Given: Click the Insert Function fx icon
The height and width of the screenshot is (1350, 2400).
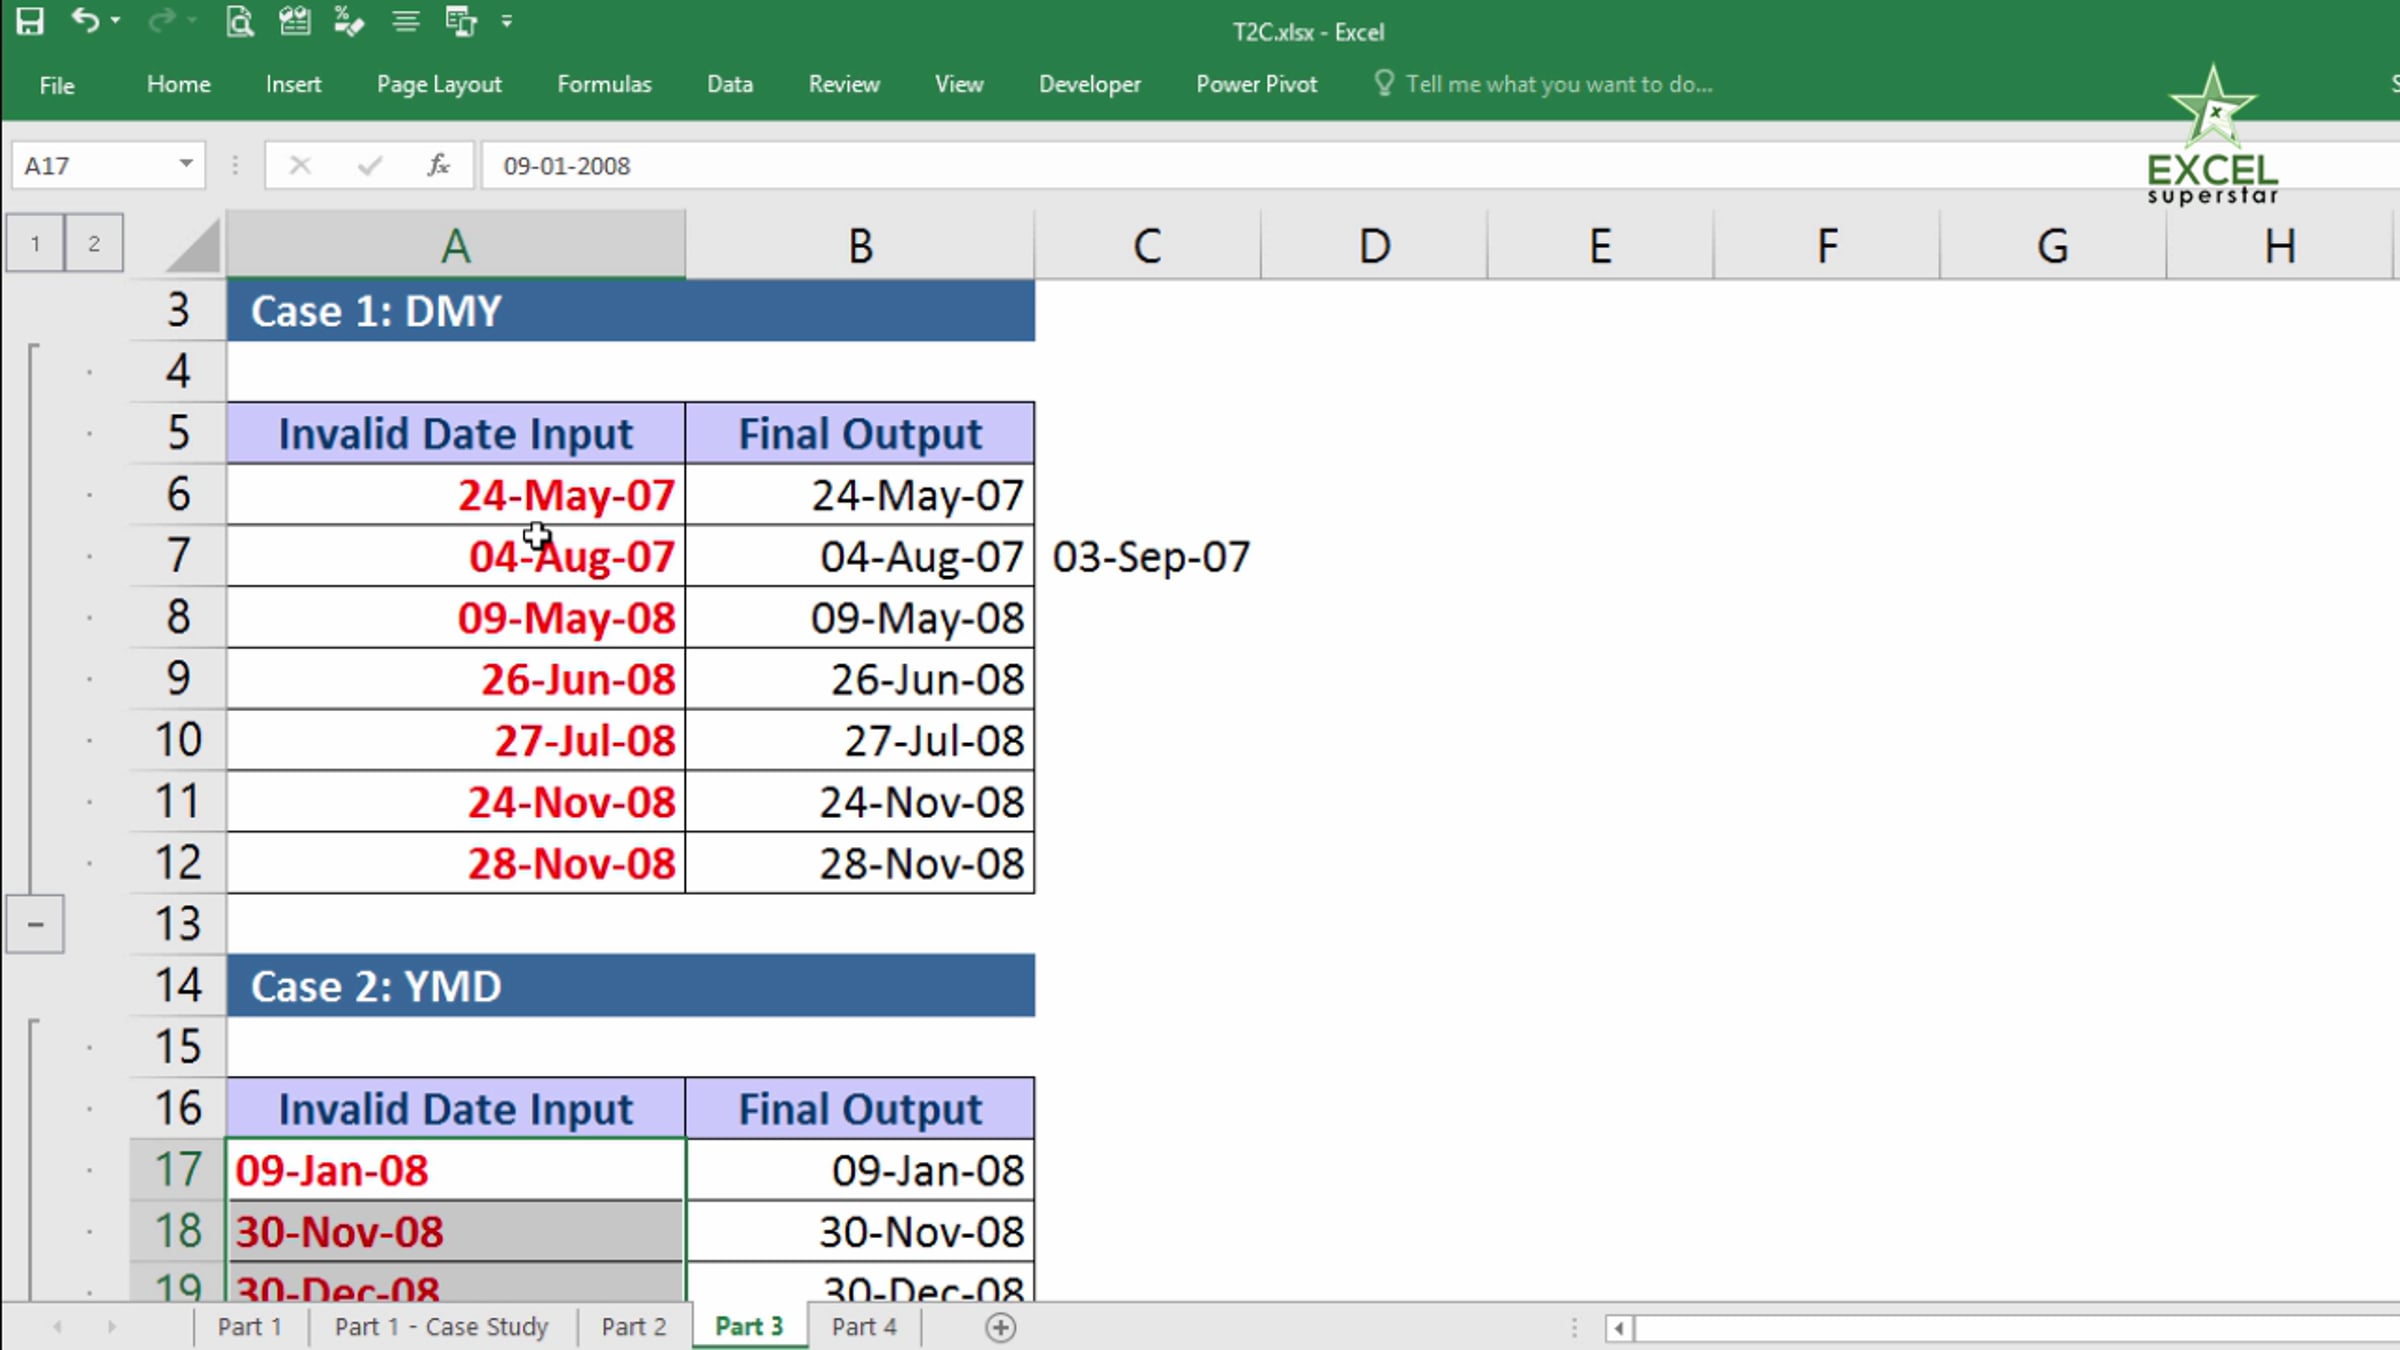Looking at the screenshot, I should pos(438,165).
